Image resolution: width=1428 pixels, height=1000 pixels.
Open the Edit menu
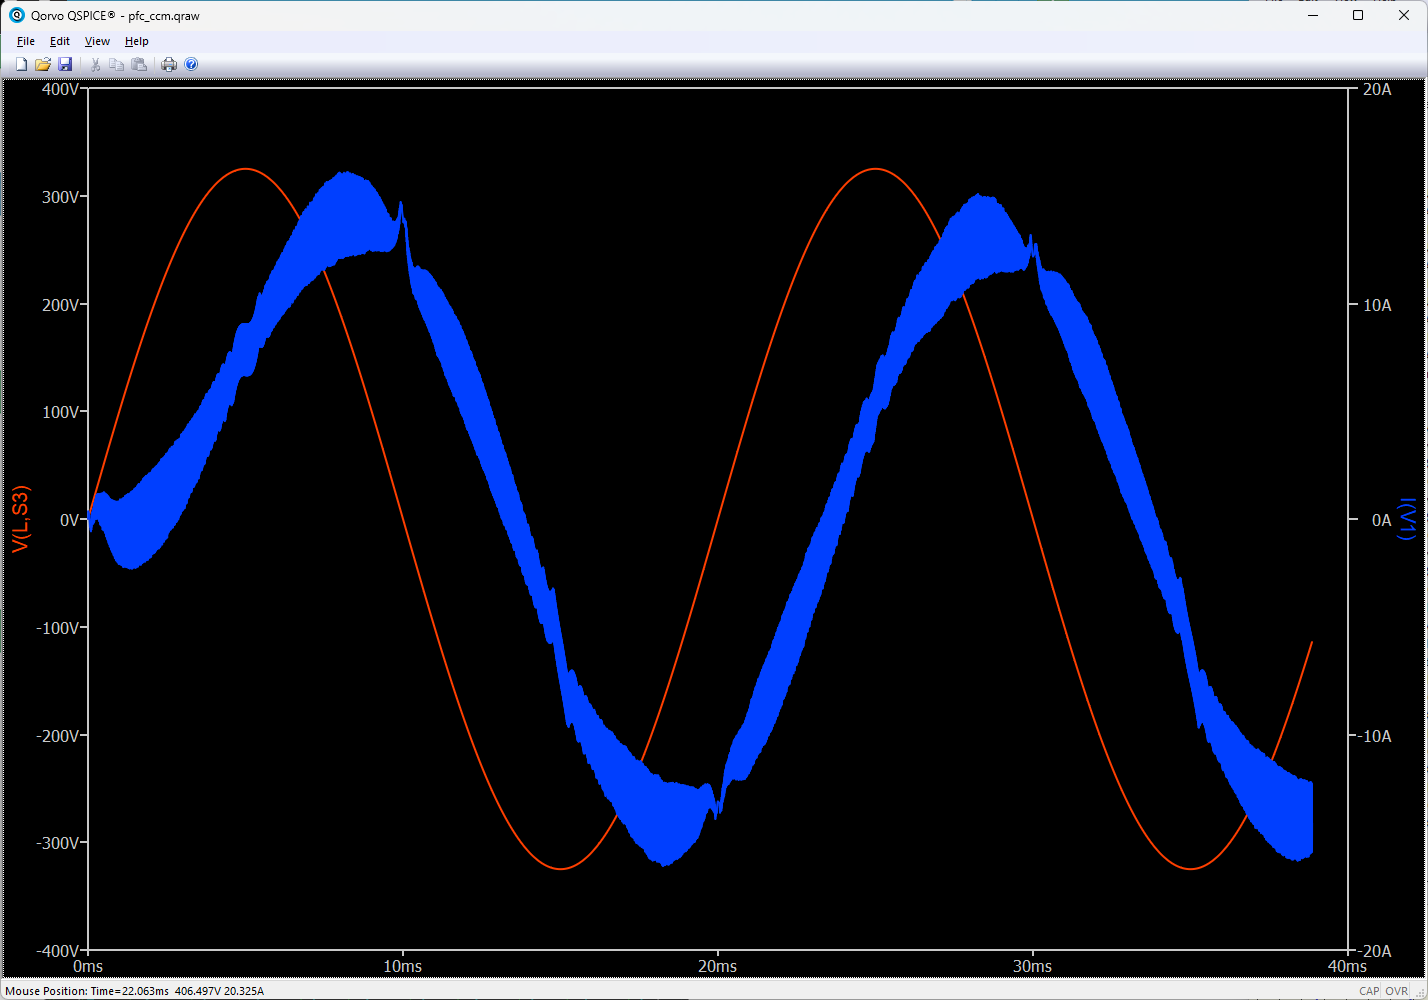pos(60,41)
